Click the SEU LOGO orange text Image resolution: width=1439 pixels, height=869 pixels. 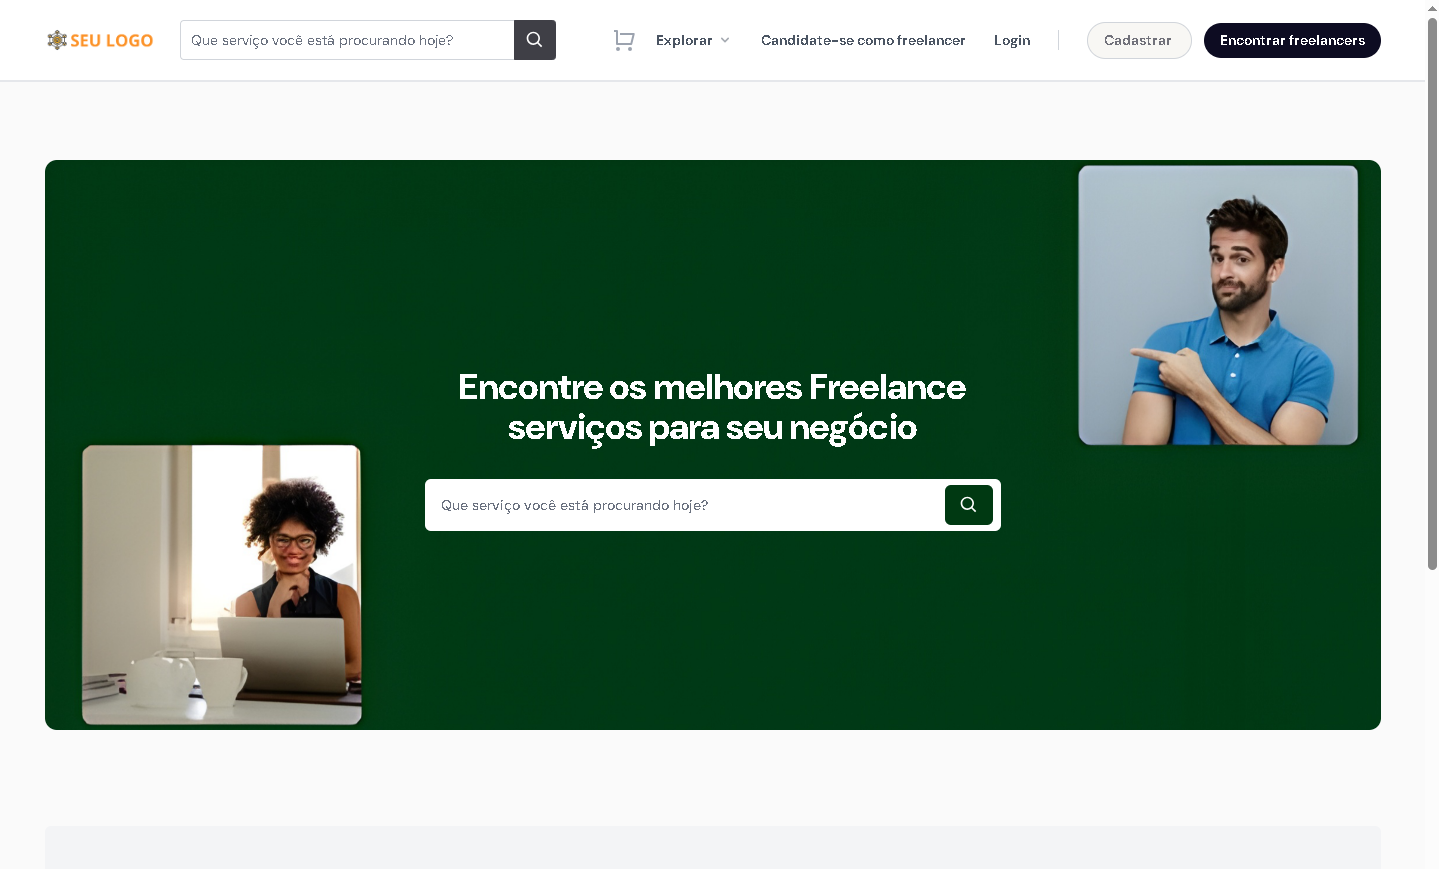(111, 41)
